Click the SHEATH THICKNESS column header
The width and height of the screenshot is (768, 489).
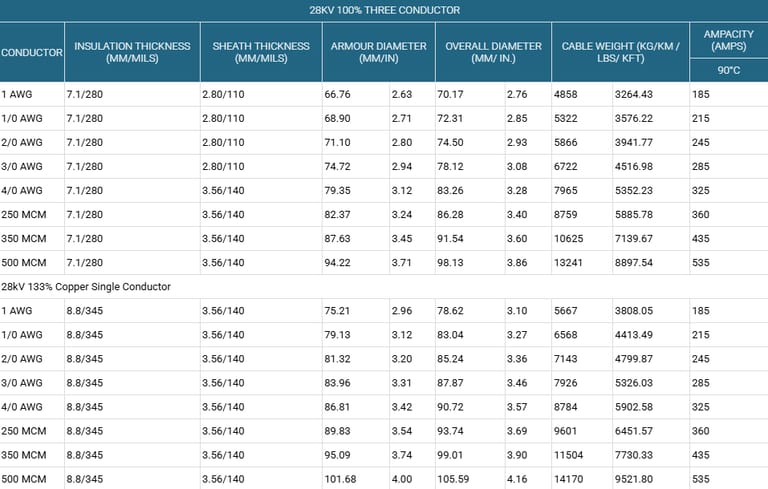pyautogui.click(x=260, y=52)
